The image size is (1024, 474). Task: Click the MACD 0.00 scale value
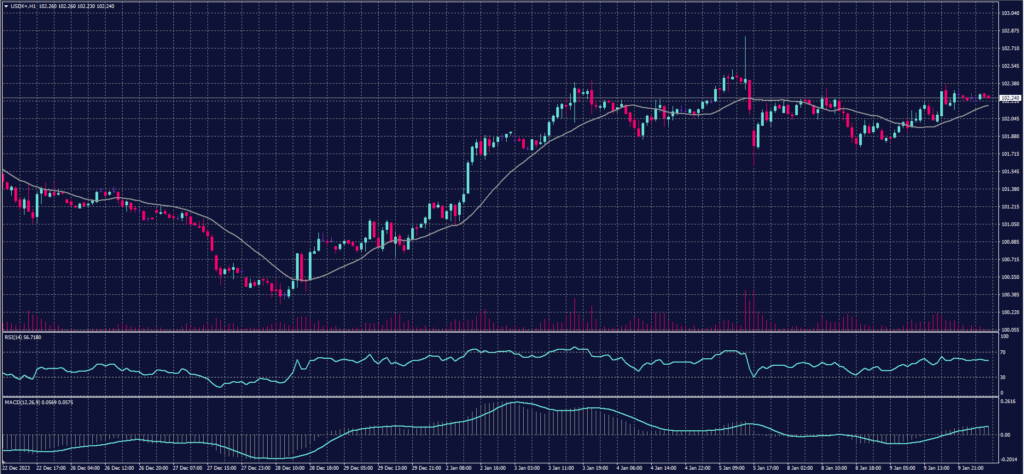click(x=1004, y=435)
